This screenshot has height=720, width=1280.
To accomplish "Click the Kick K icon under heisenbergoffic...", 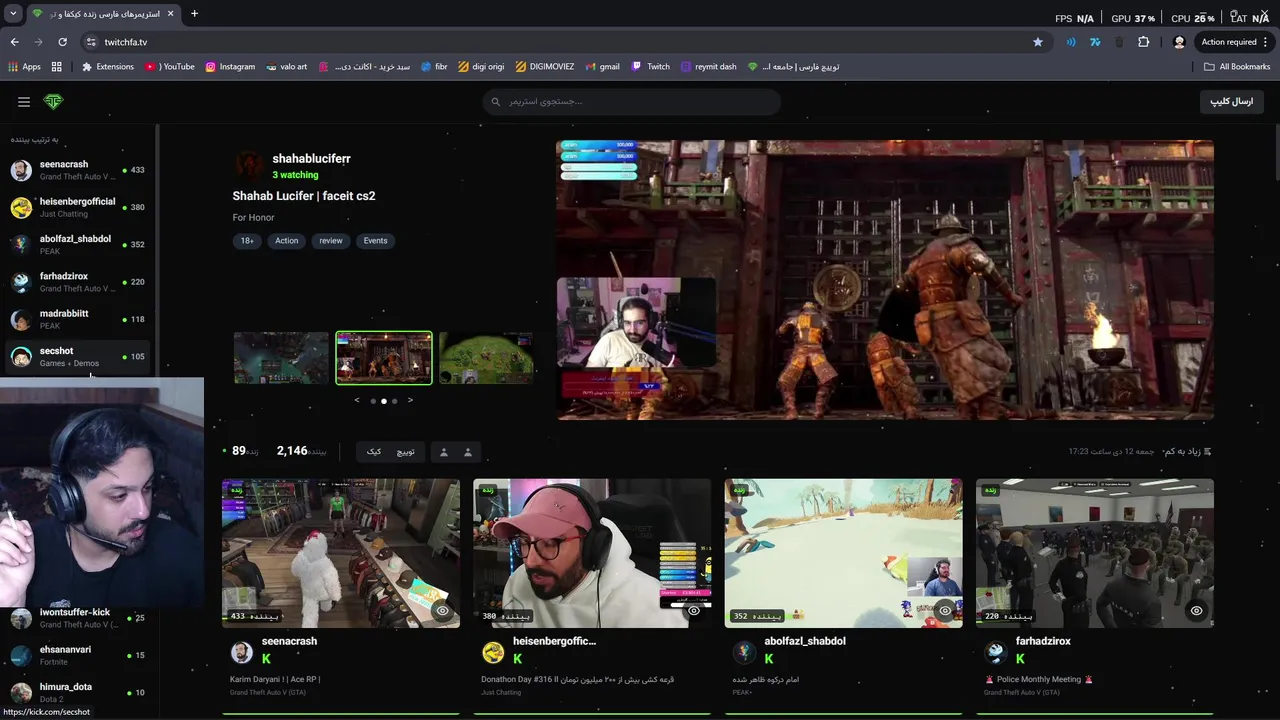I will pyautogui.click(x=517, y=659).
